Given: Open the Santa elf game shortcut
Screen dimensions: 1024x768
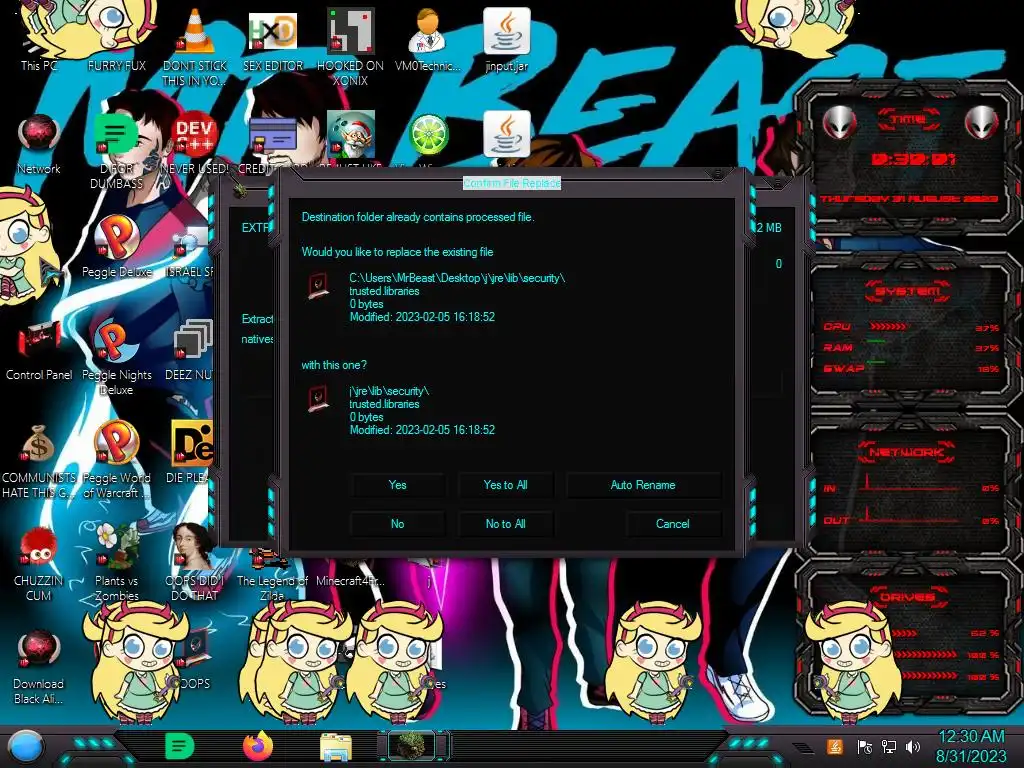Looking at the screenshot, I should pyautogui.click(x=350, y=135).
